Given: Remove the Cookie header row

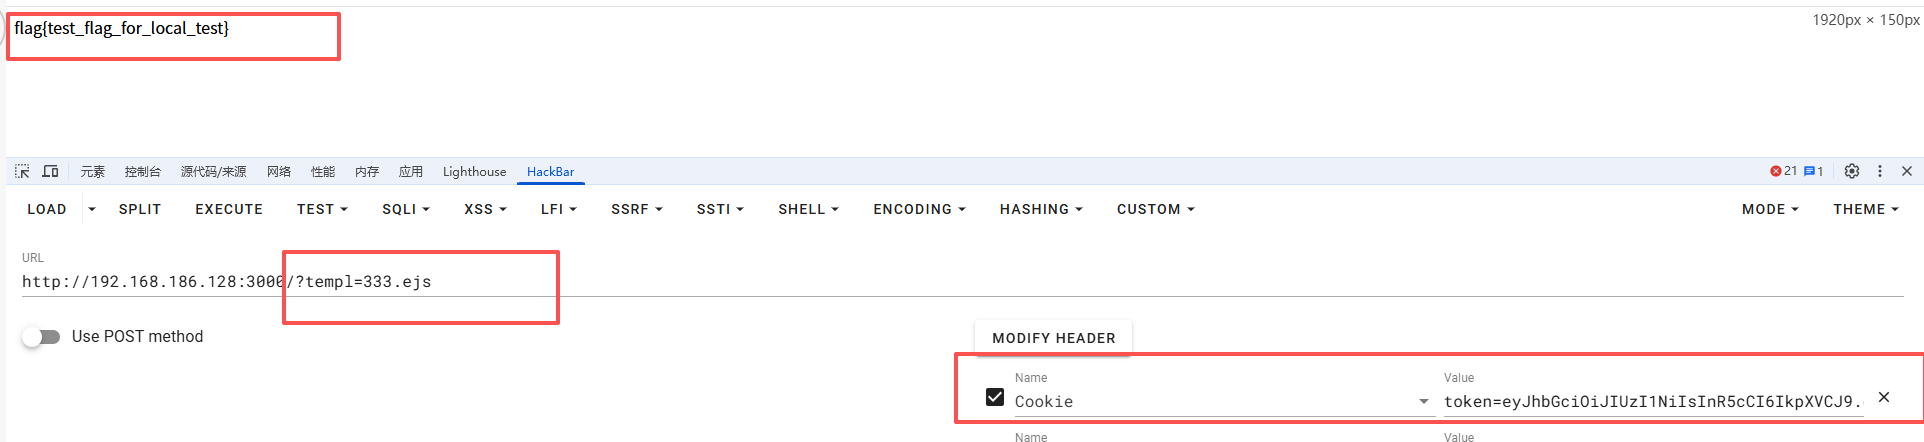Looking at the screenshot, I should pyautogui.click(x=1884, y=397).
